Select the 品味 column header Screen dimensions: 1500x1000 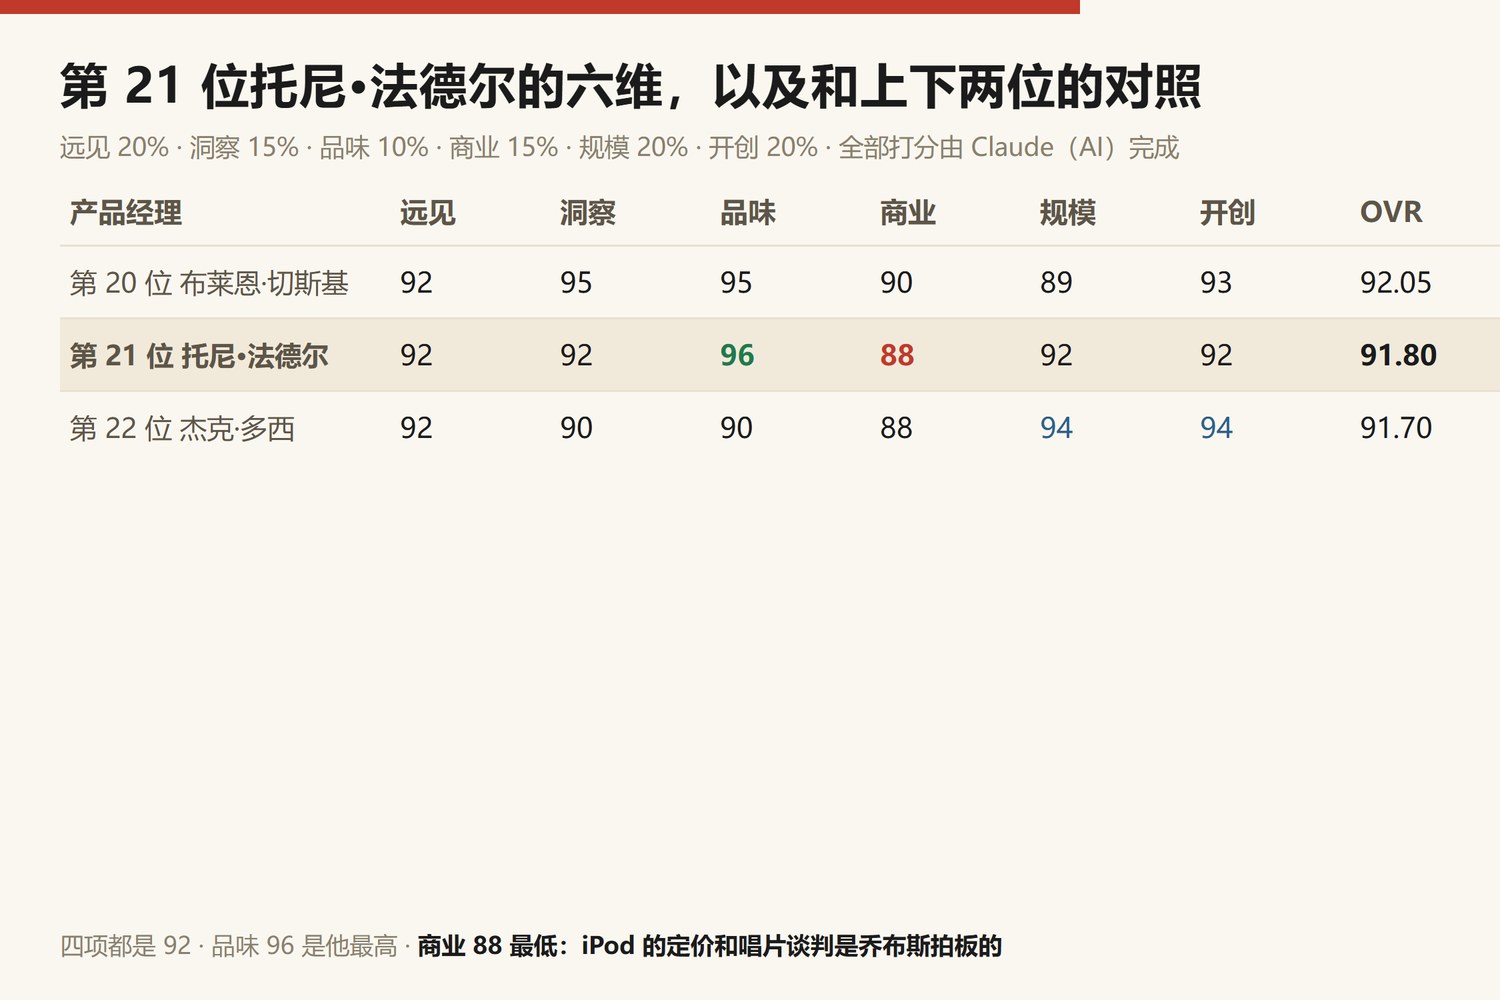point(748,213)
